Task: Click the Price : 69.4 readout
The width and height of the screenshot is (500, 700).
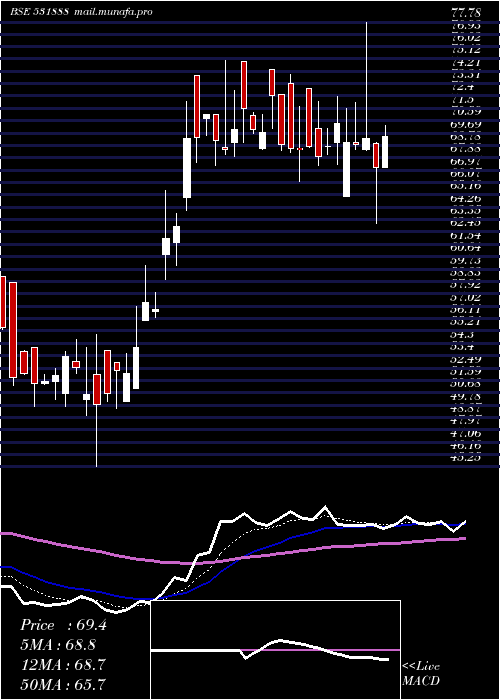Action: [63, 625]
